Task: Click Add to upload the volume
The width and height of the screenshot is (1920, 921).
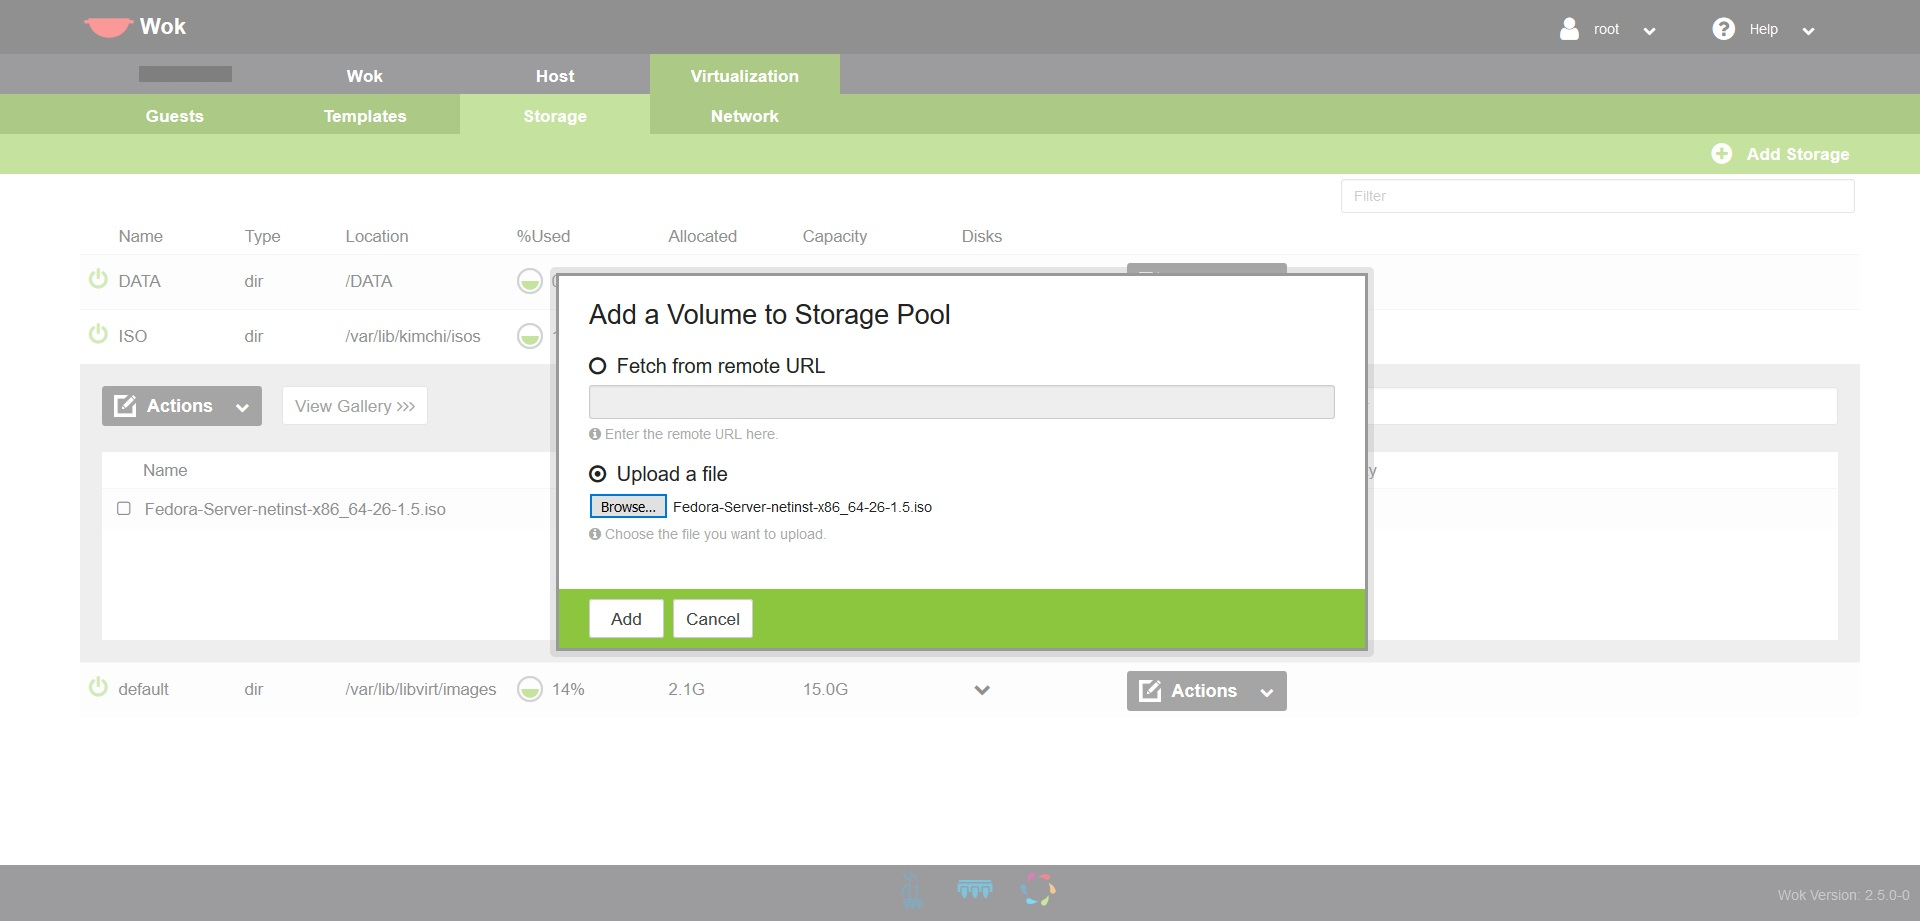Action: 626,619
